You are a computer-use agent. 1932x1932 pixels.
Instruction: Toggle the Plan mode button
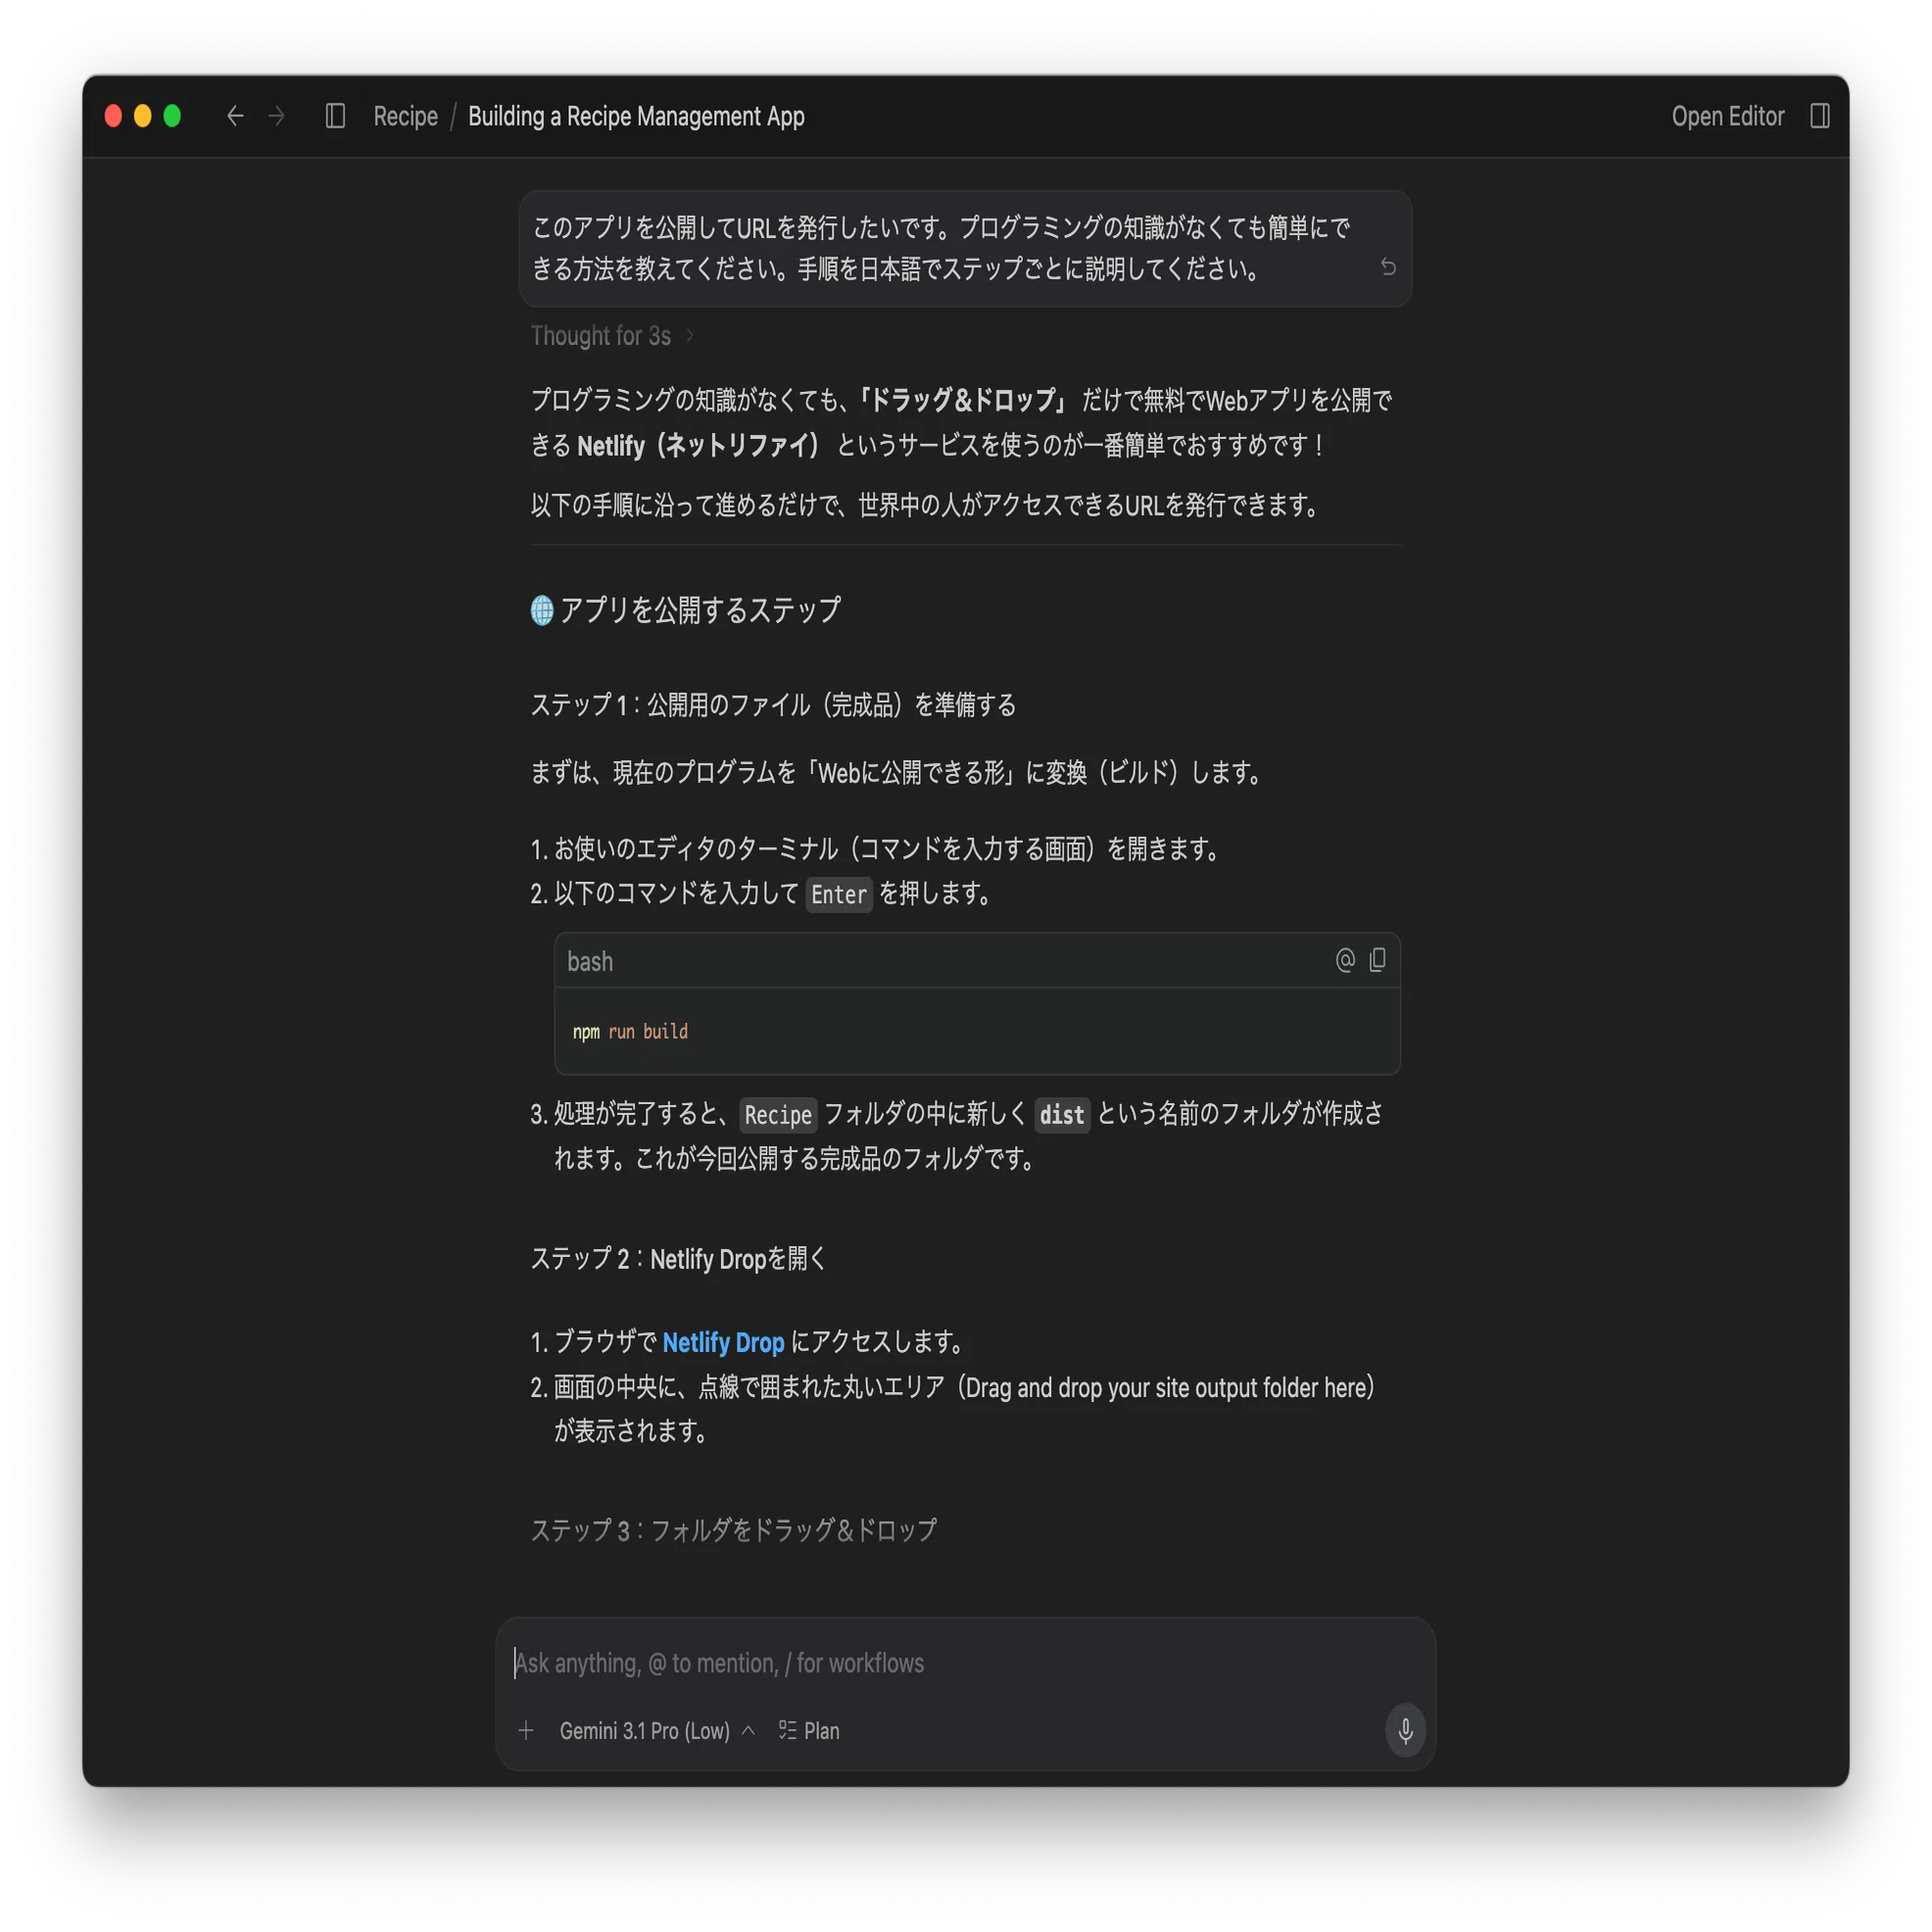coord(809,1731)
